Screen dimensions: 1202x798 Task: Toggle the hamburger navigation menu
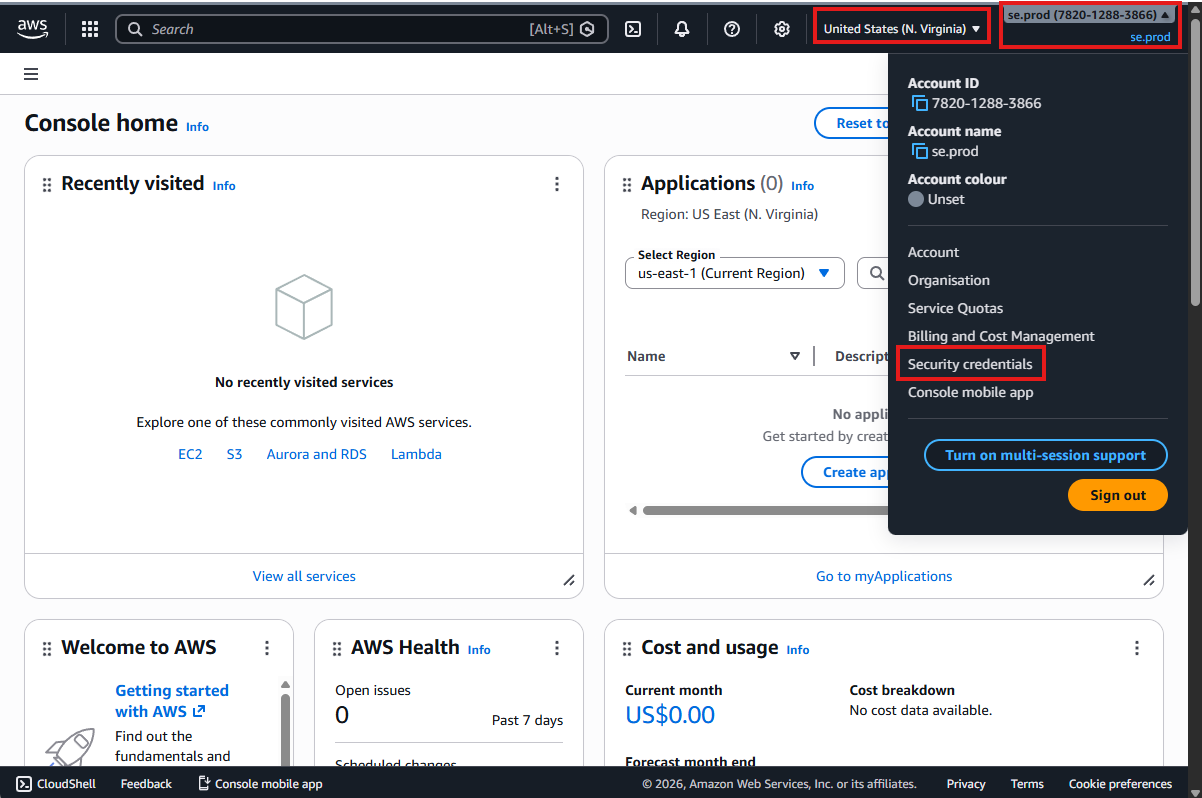(x=31, y=74)
